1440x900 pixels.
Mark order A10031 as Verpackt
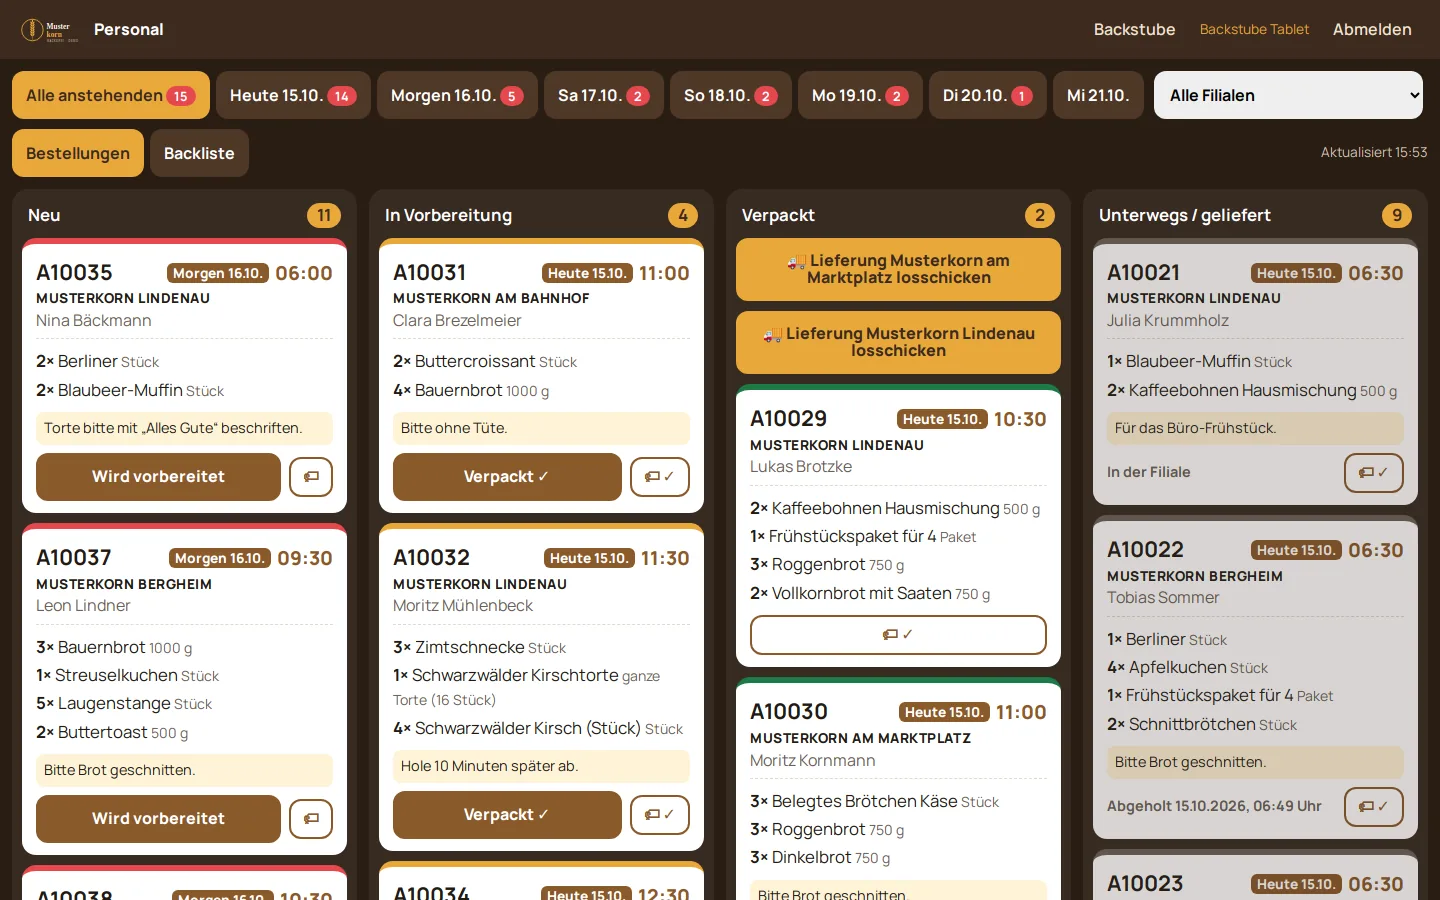pyautogui.click(x=507, y=477)
